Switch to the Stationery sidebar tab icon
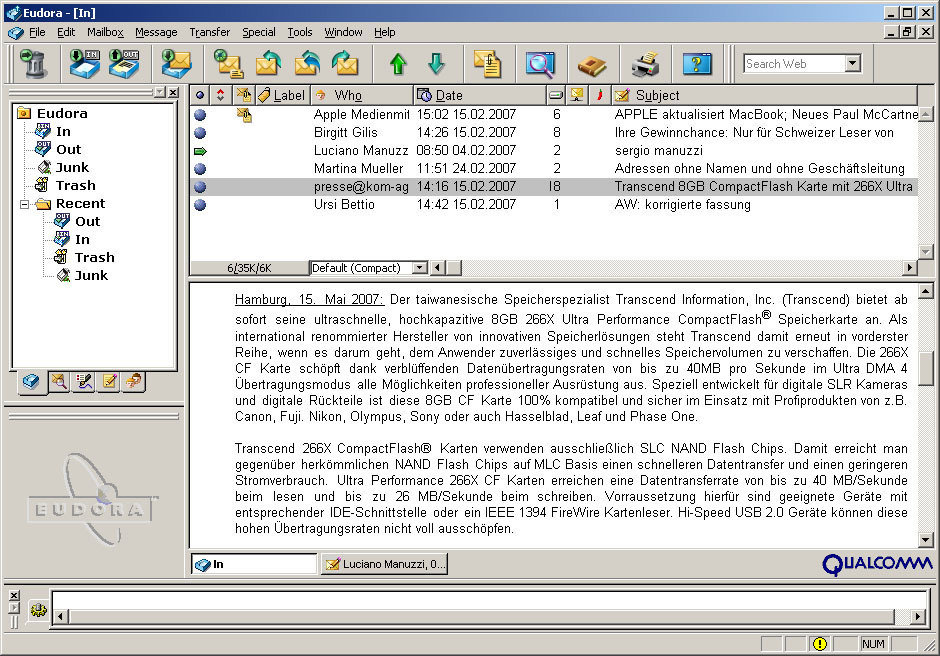940x656 pixels. (109, 381)
